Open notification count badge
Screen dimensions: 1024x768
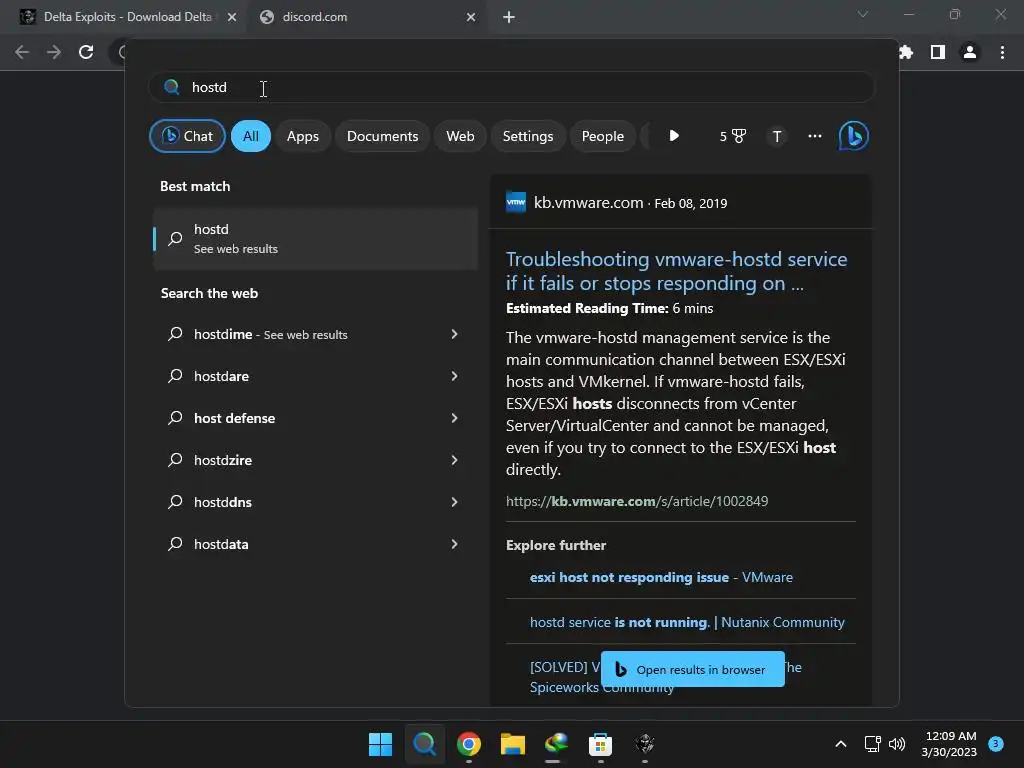click(995, 744)
